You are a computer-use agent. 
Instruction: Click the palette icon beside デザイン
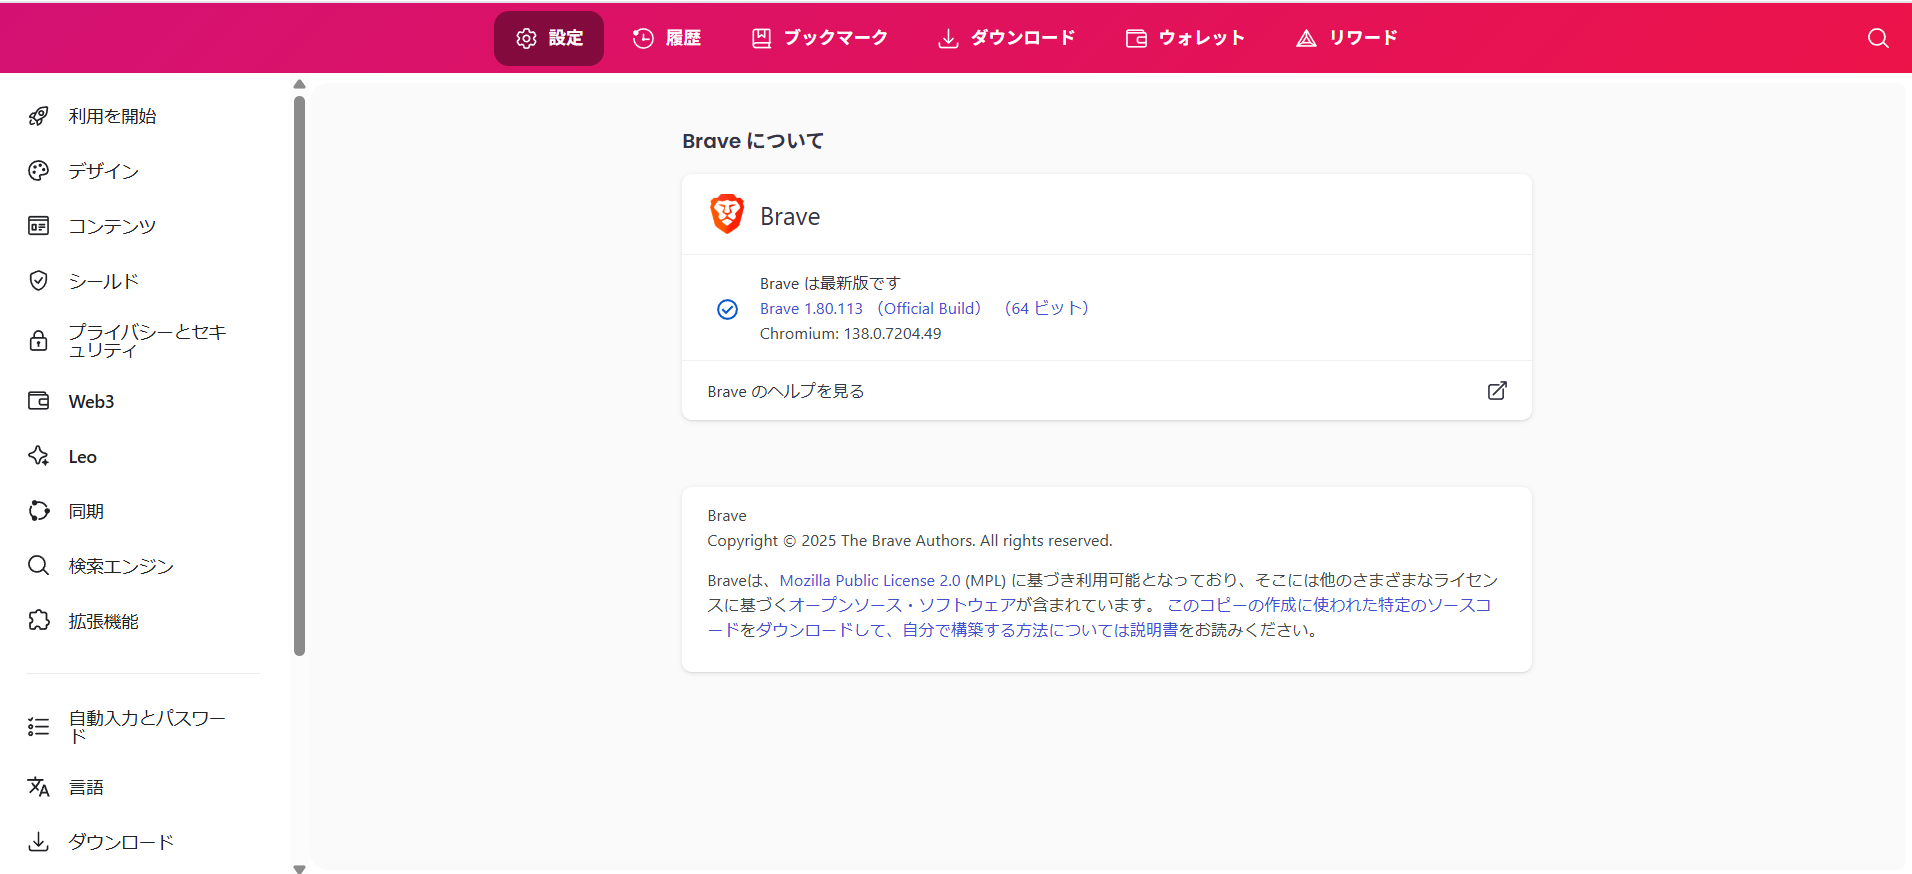pyautogui.click(x=38, y=171)
